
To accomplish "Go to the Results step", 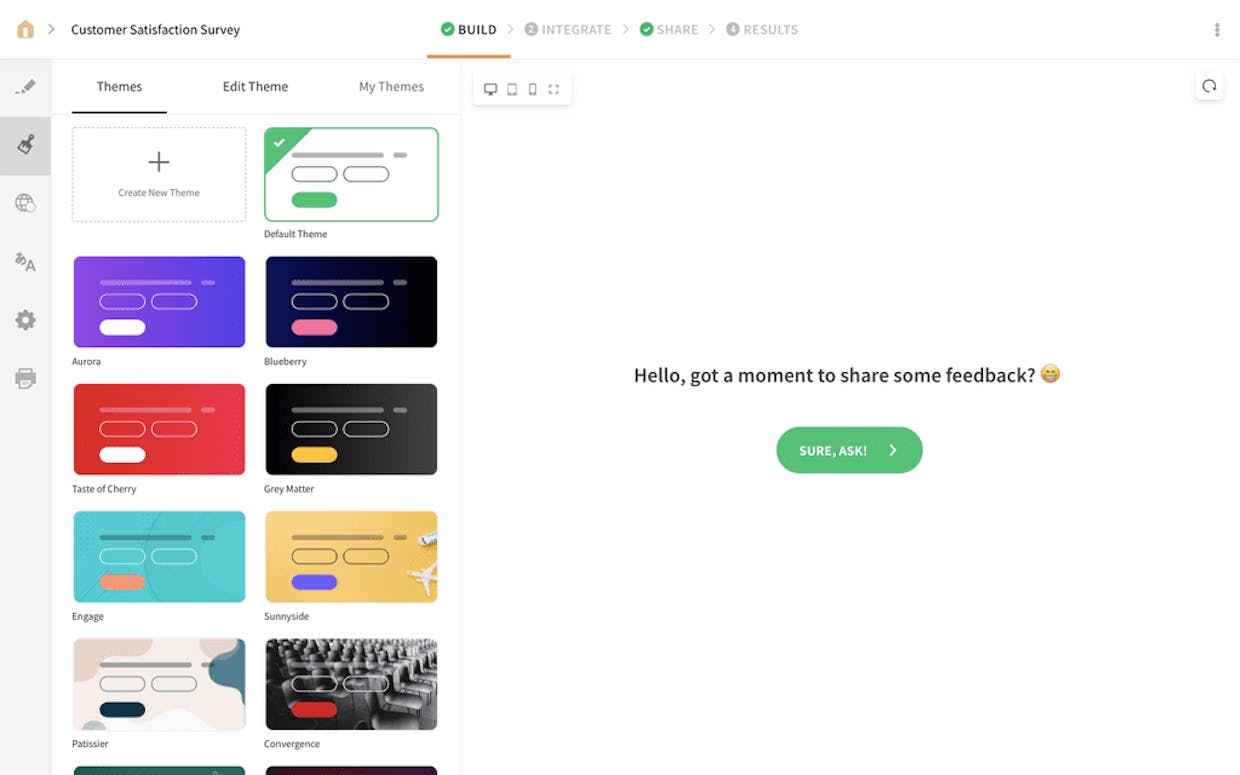I will [762, 30].
